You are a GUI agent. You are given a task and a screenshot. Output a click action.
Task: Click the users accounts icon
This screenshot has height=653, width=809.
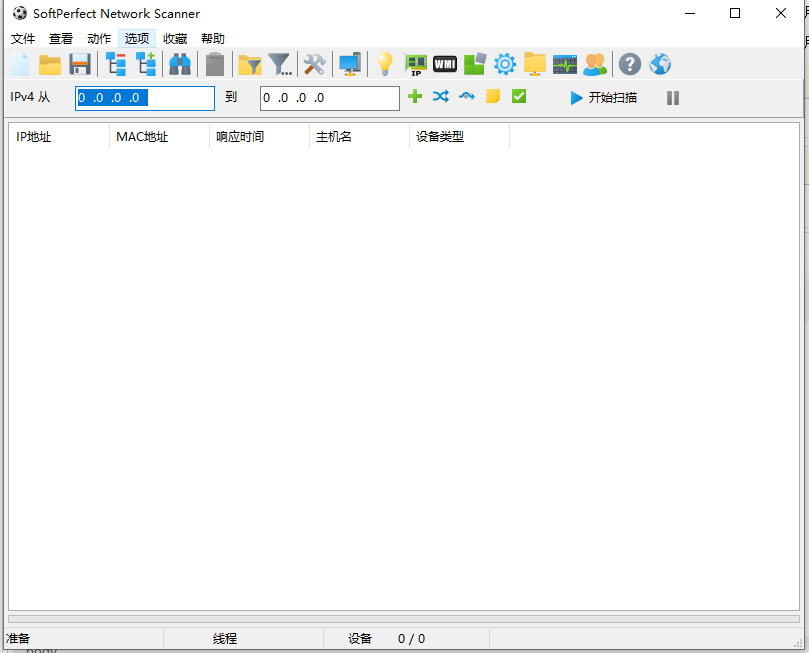[x=595, y=64]
